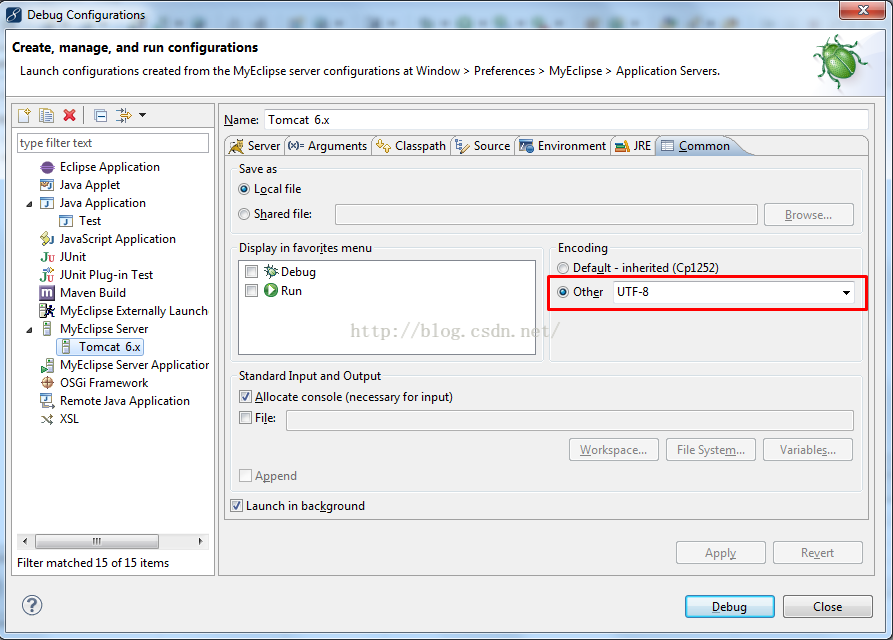Select Eclipse Application in the tree
The height and width of the screenshot is (640, 893).
pos(109,167)
